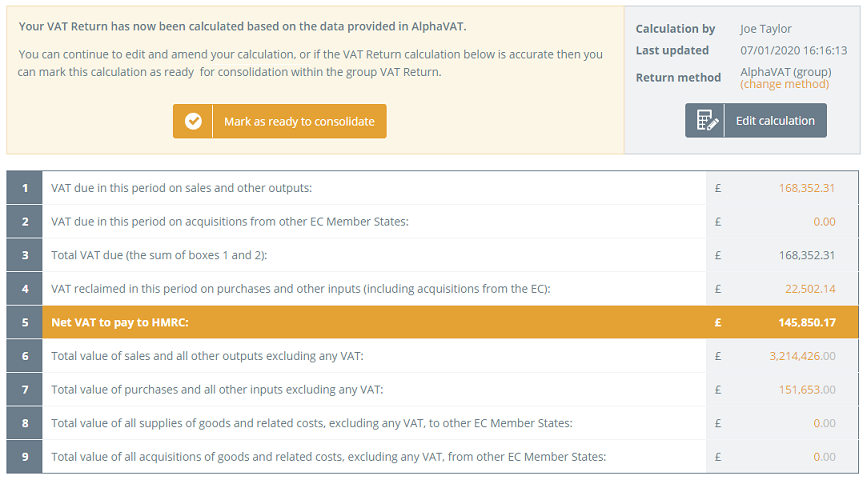867x480 pixels.
Task: Click the AlphaVAT (group) return method text
Action: coord(786,72)
